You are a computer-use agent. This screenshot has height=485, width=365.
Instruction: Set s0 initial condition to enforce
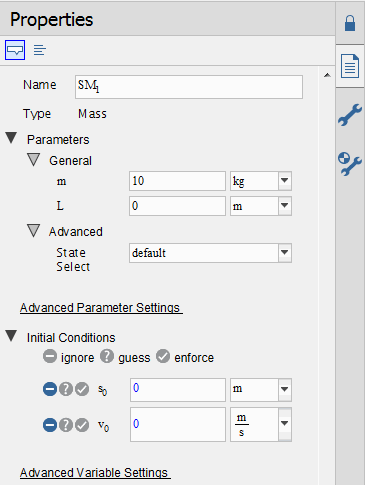(82, 389)
